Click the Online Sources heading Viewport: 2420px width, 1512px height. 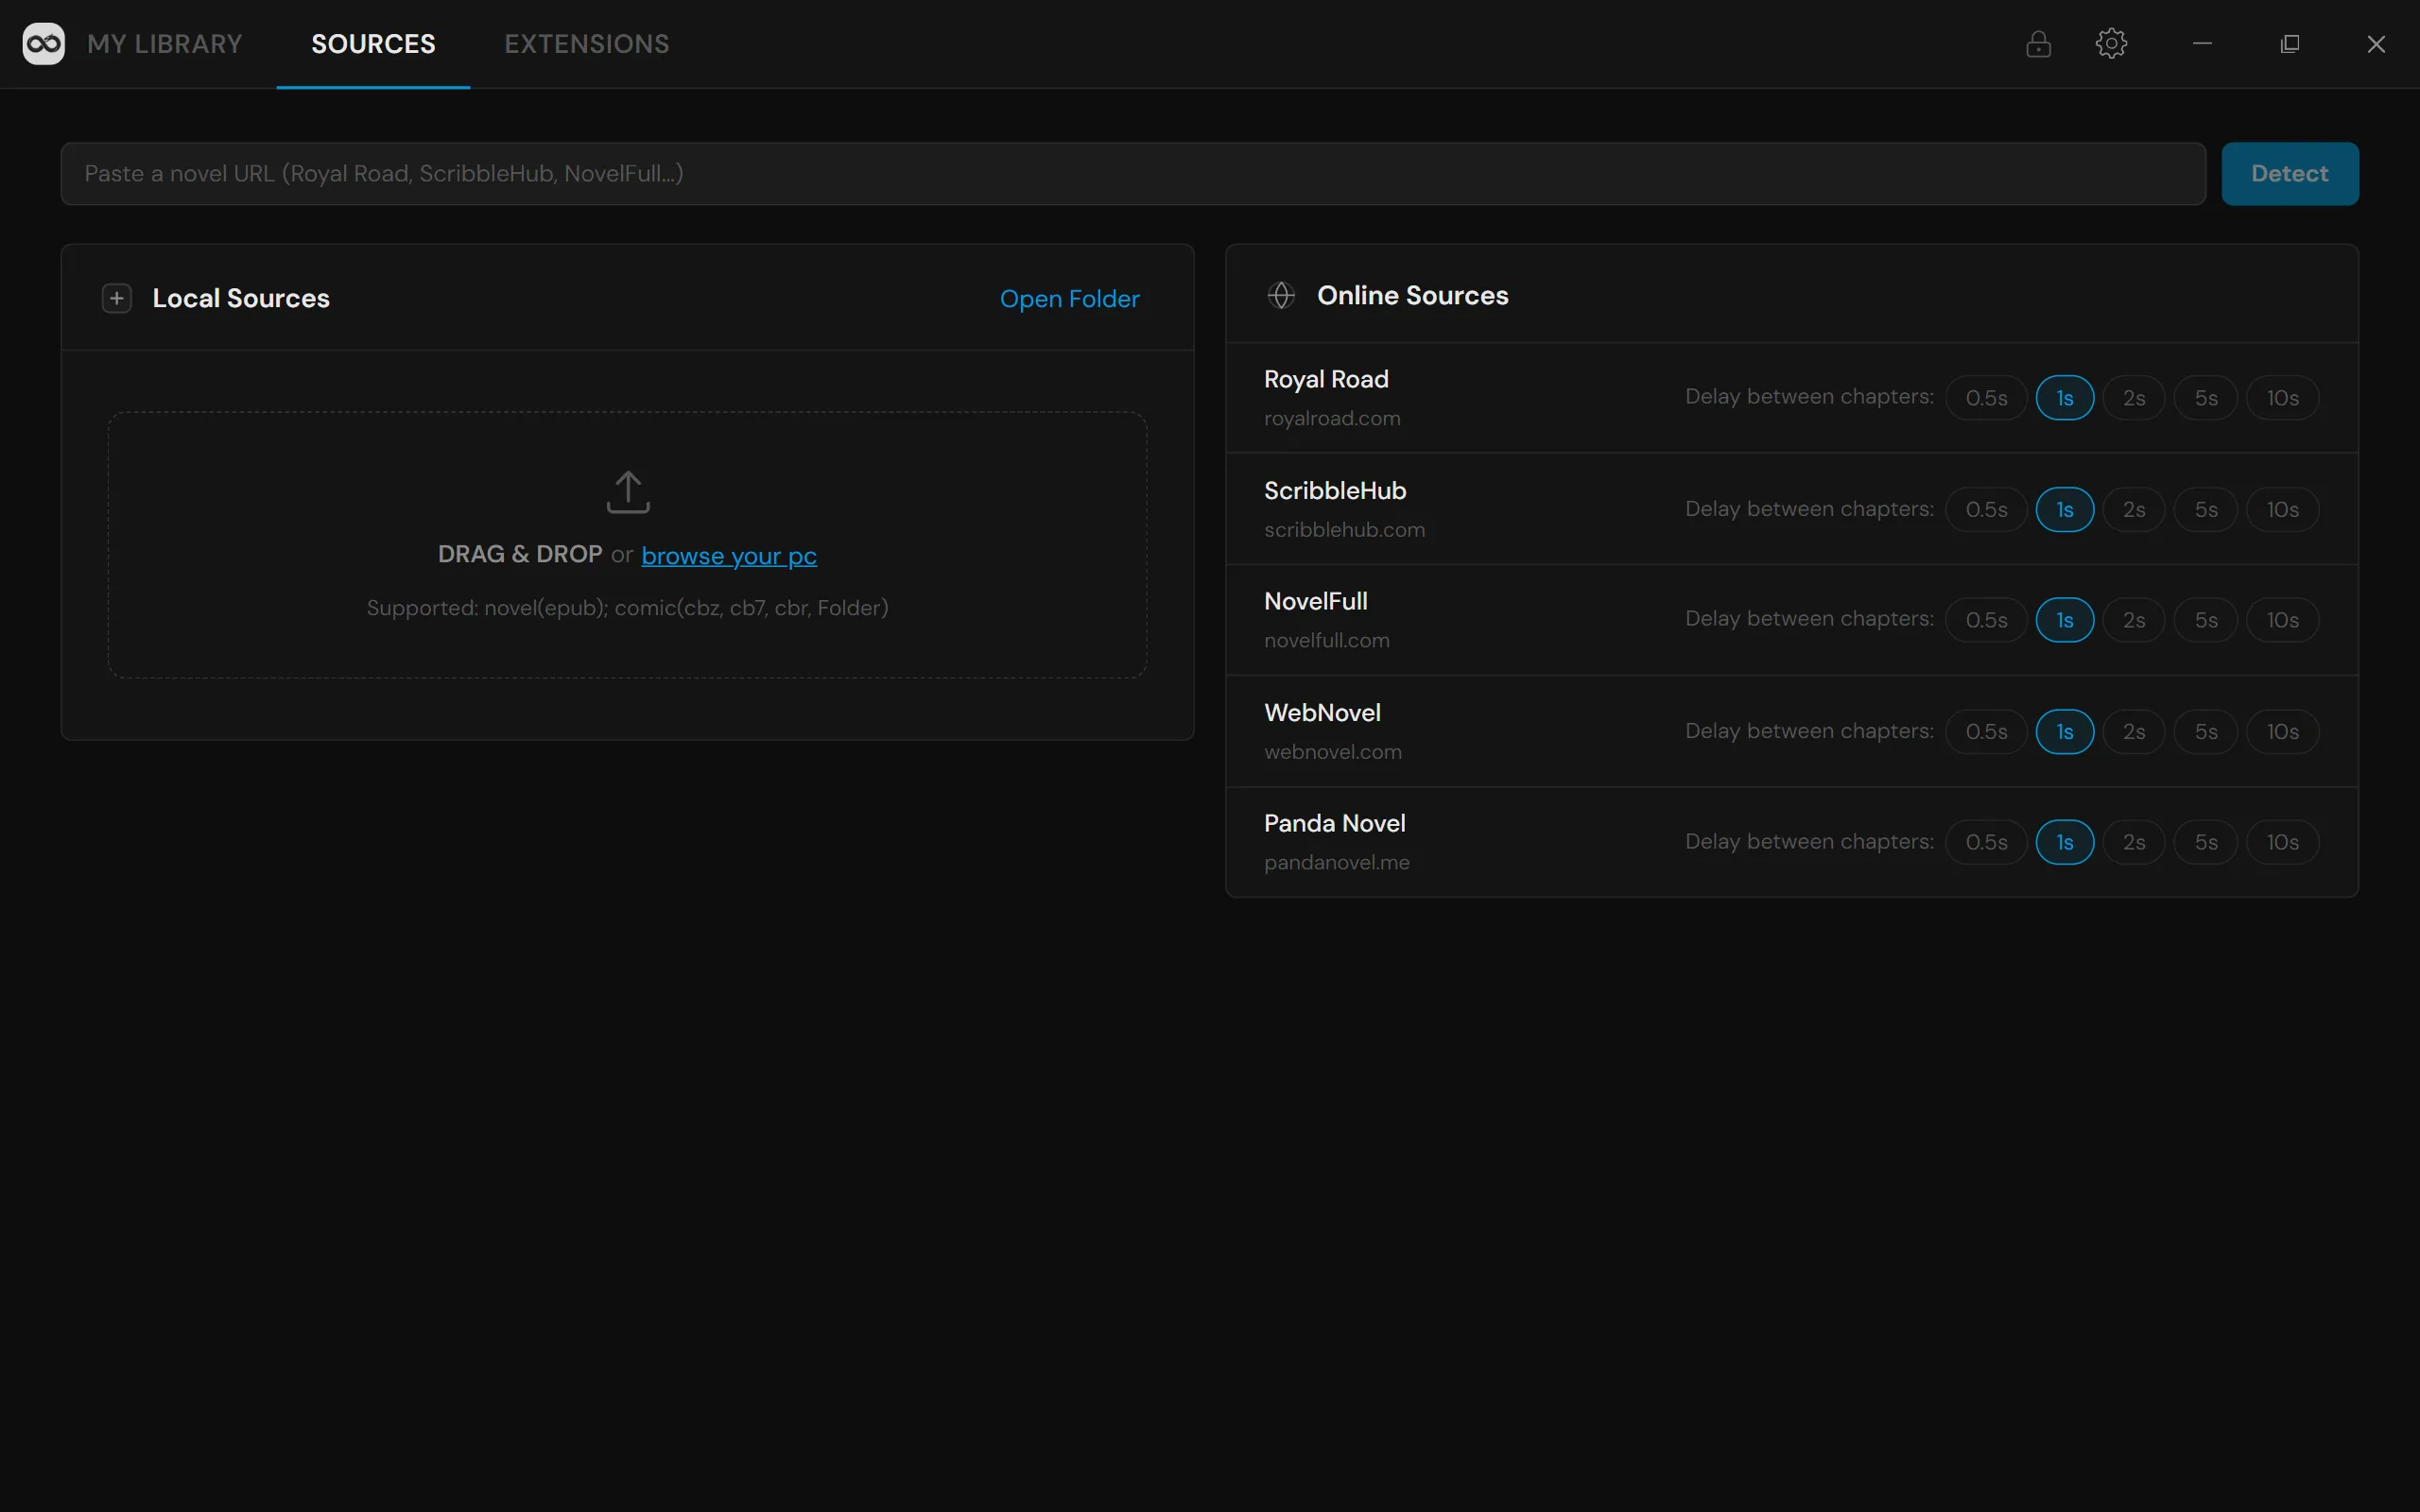1412,295
